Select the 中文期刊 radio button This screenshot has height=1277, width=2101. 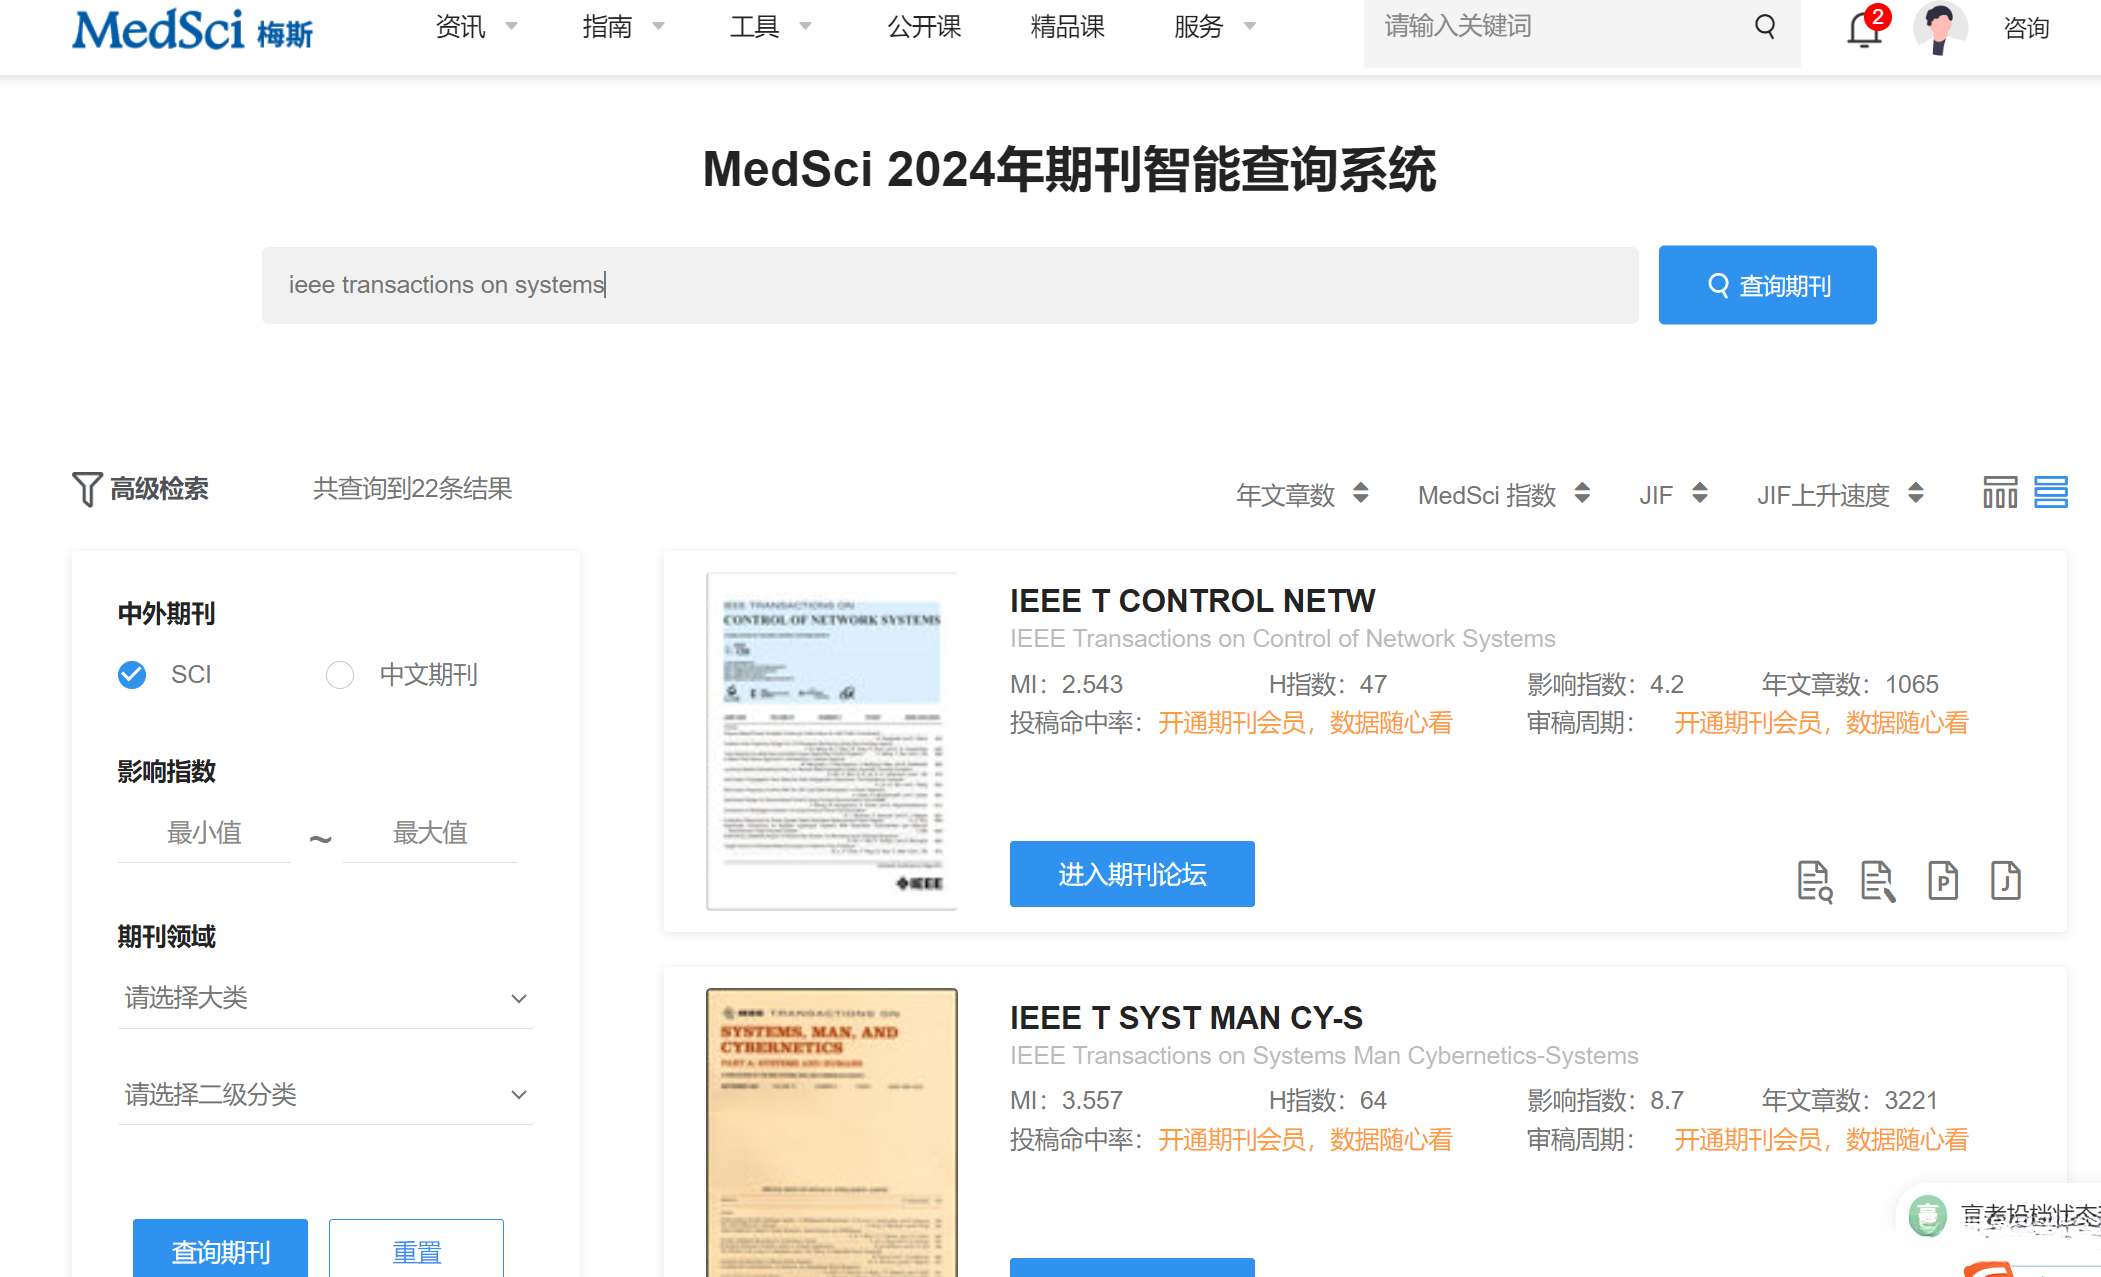coord(340,674)
